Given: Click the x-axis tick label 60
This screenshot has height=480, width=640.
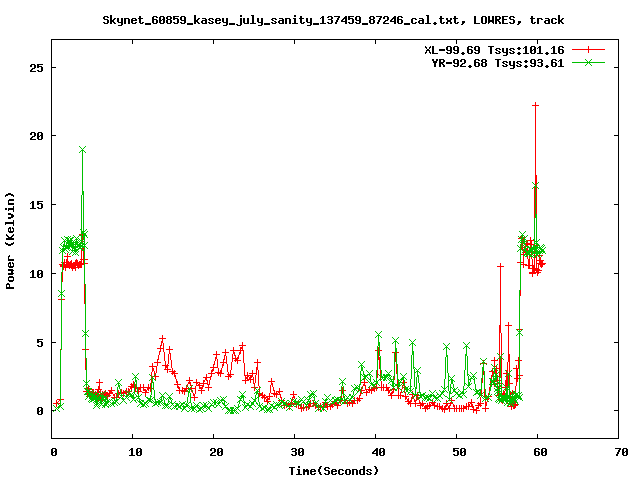Looking at the screenshot, I should [x=540, y=452].
